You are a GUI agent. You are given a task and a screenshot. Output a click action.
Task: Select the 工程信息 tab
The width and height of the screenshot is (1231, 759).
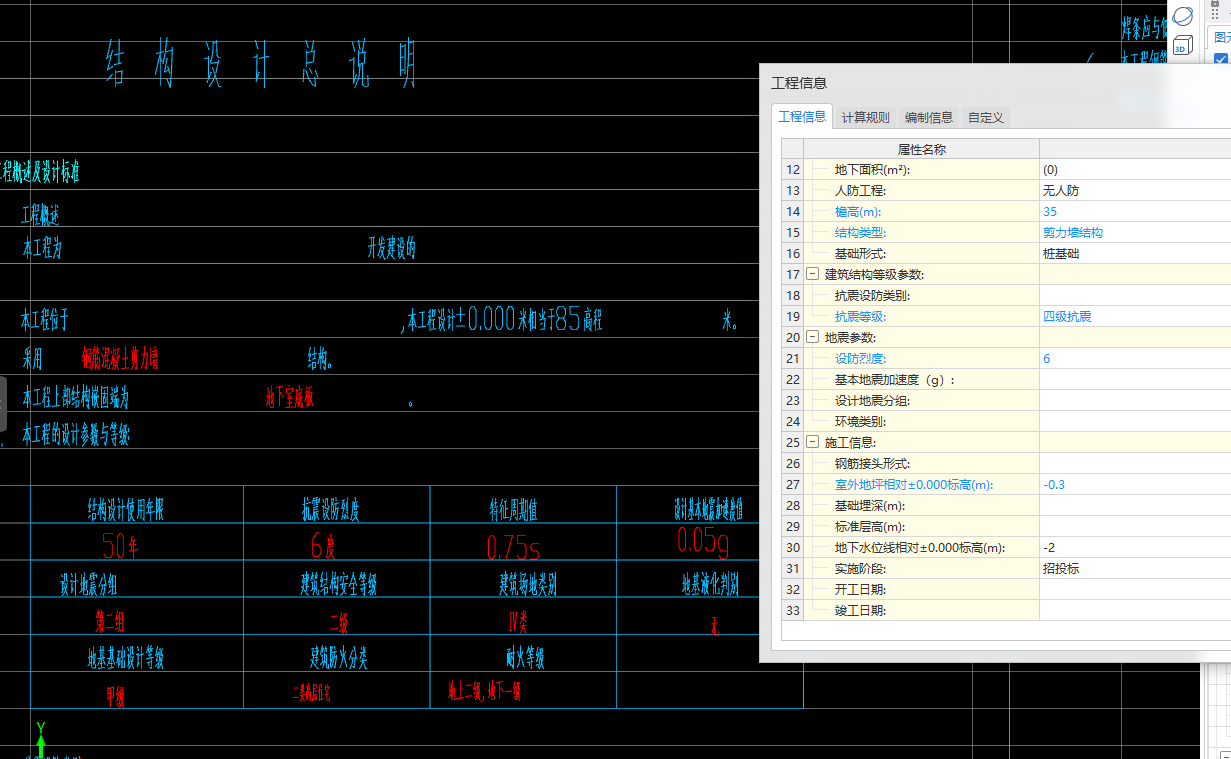pos(802,116)
